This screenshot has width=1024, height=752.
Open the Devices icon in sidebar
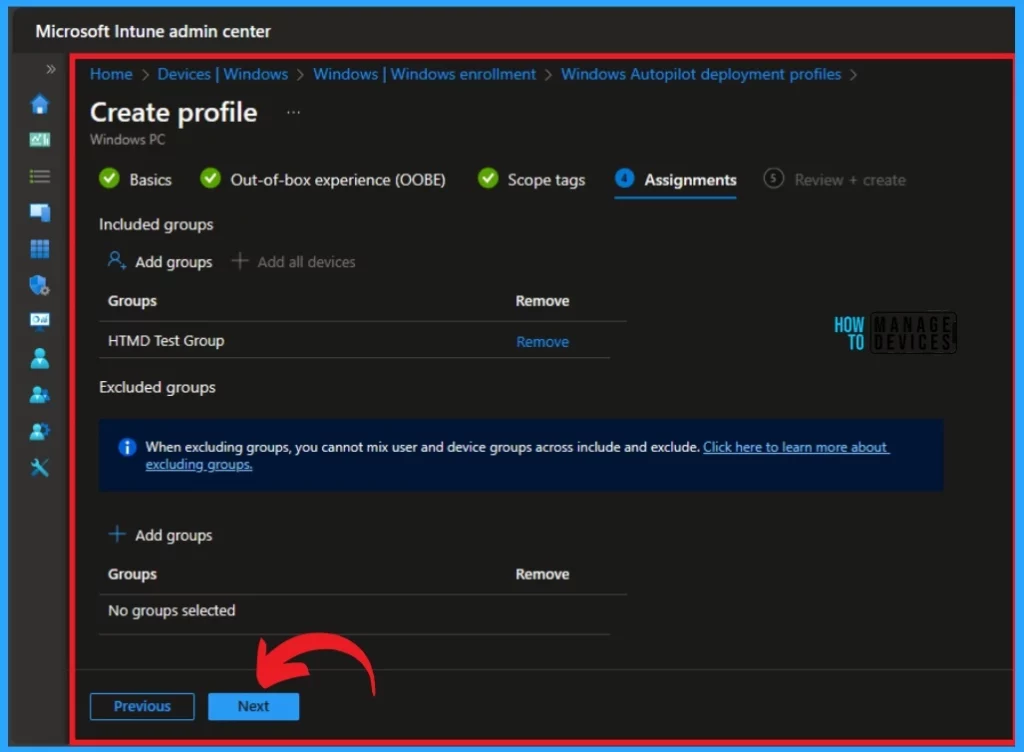[x=40, y=212]
